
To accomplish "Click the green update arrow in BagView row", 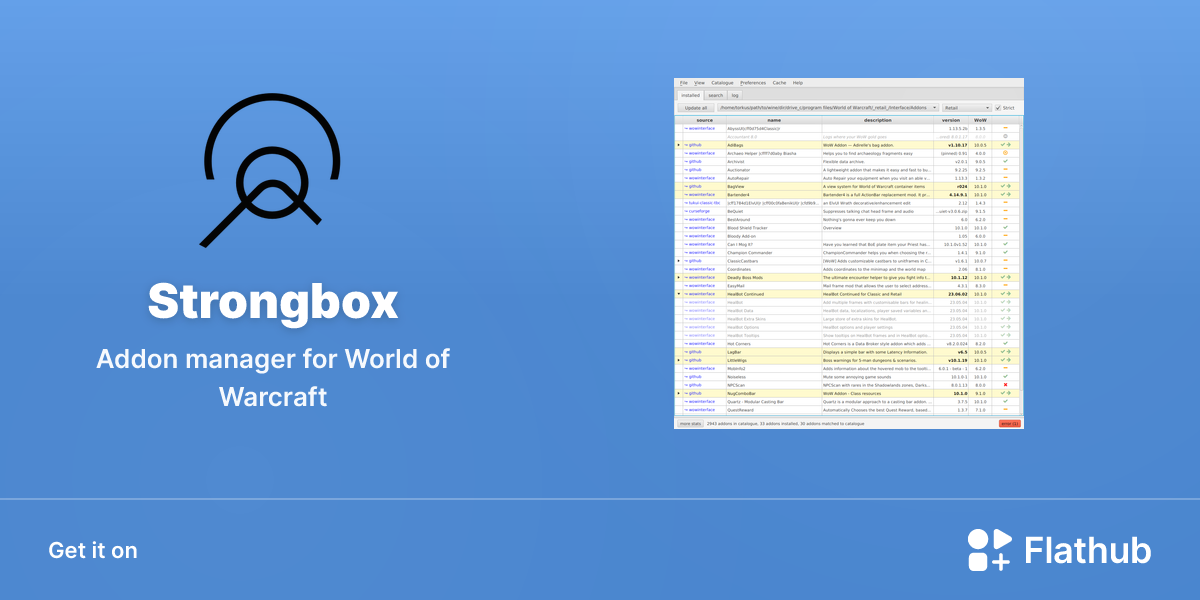I will [x=1009, y=186].
